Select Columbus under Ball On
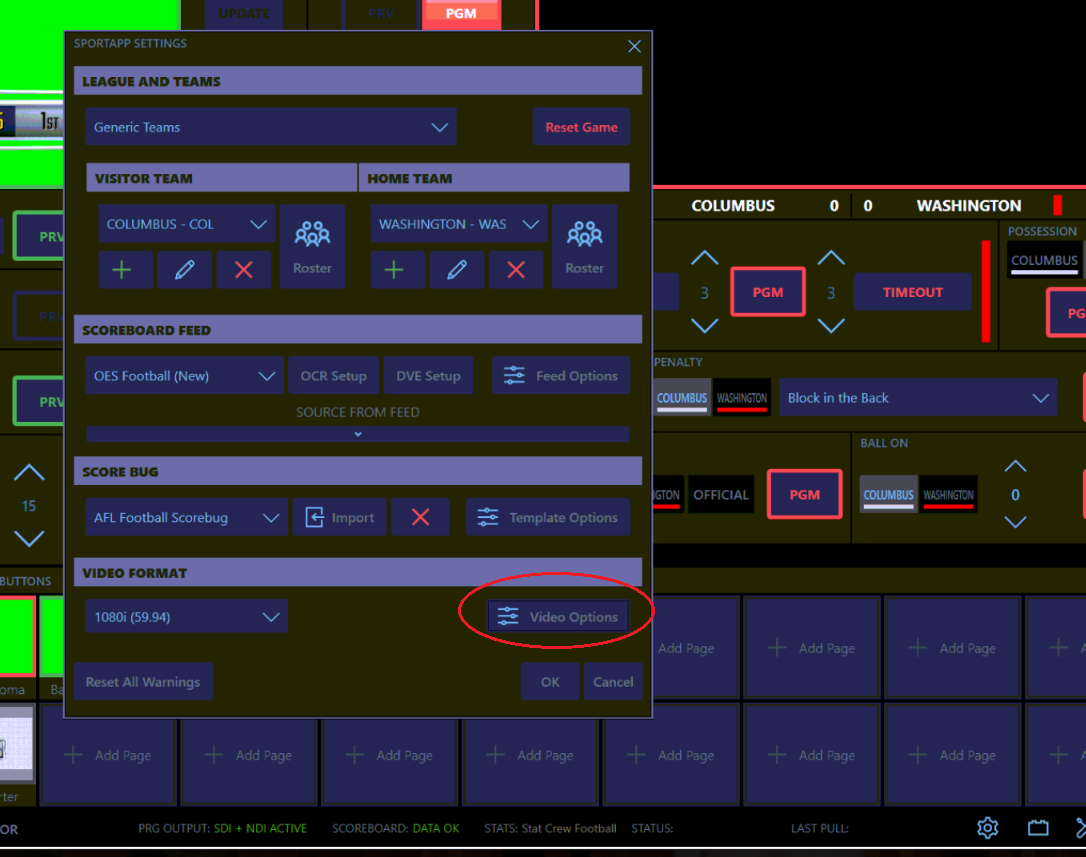The width and height of the screenshot is (1086, 857). [x=888, y=495]
